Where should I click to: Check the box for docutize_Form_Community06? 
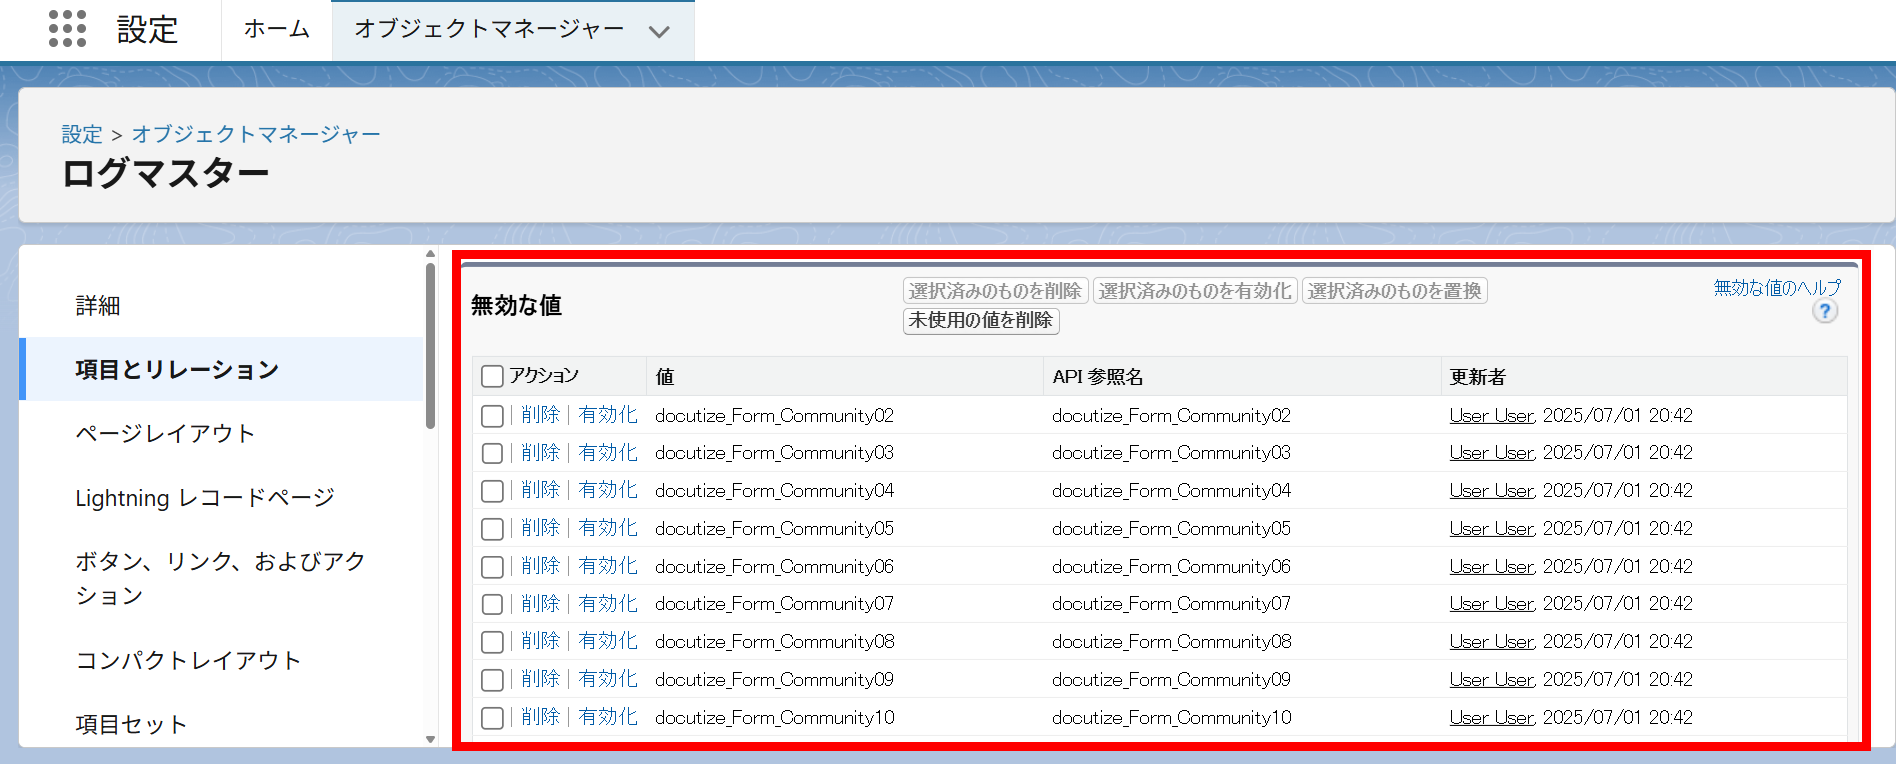click(492, 567)
